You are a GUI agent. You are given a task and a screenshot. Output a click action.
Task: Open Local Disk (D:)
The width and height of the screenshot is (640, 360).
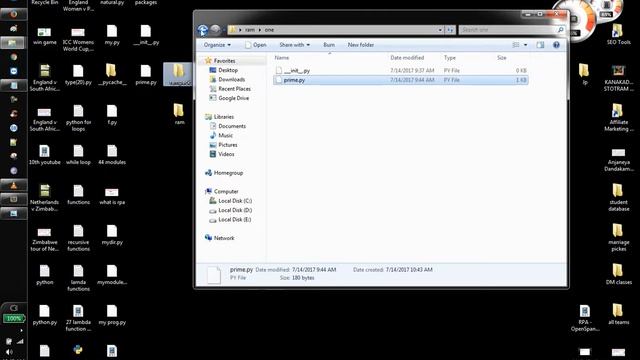[x=235, y=210]
